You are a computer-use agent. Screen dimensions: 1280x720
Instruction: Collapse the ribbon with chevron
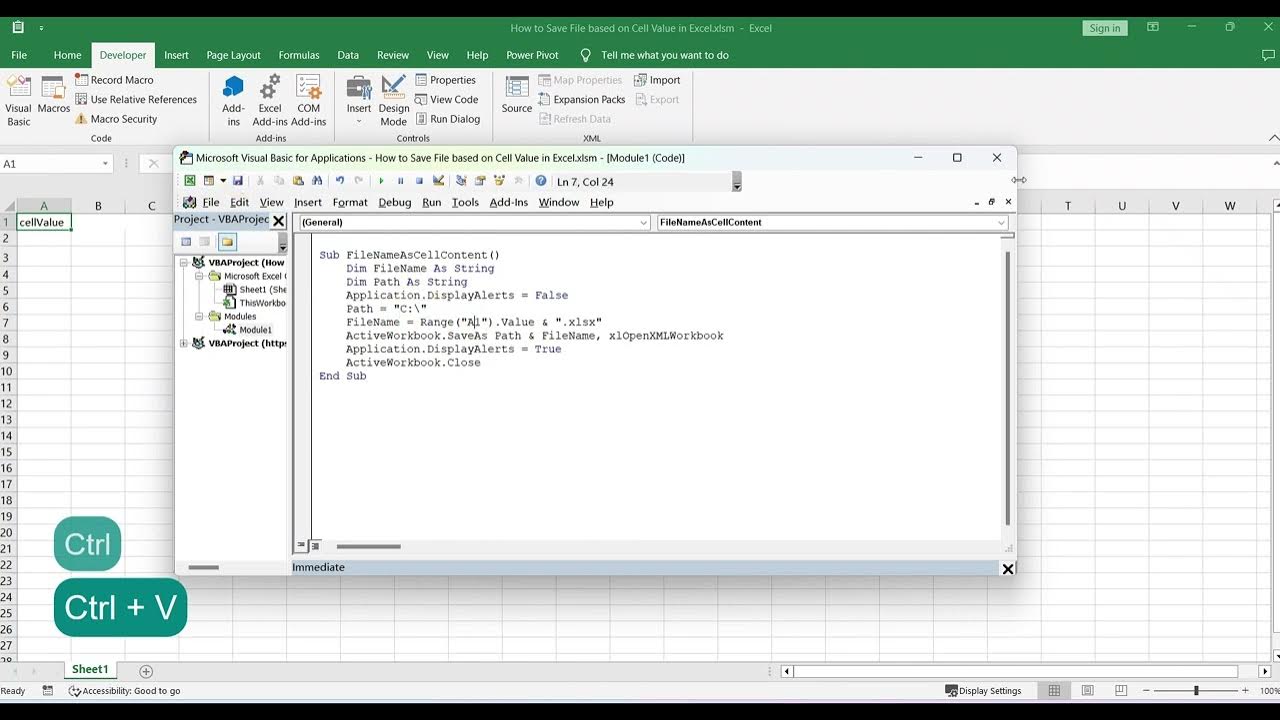[x=1273, y=138]
